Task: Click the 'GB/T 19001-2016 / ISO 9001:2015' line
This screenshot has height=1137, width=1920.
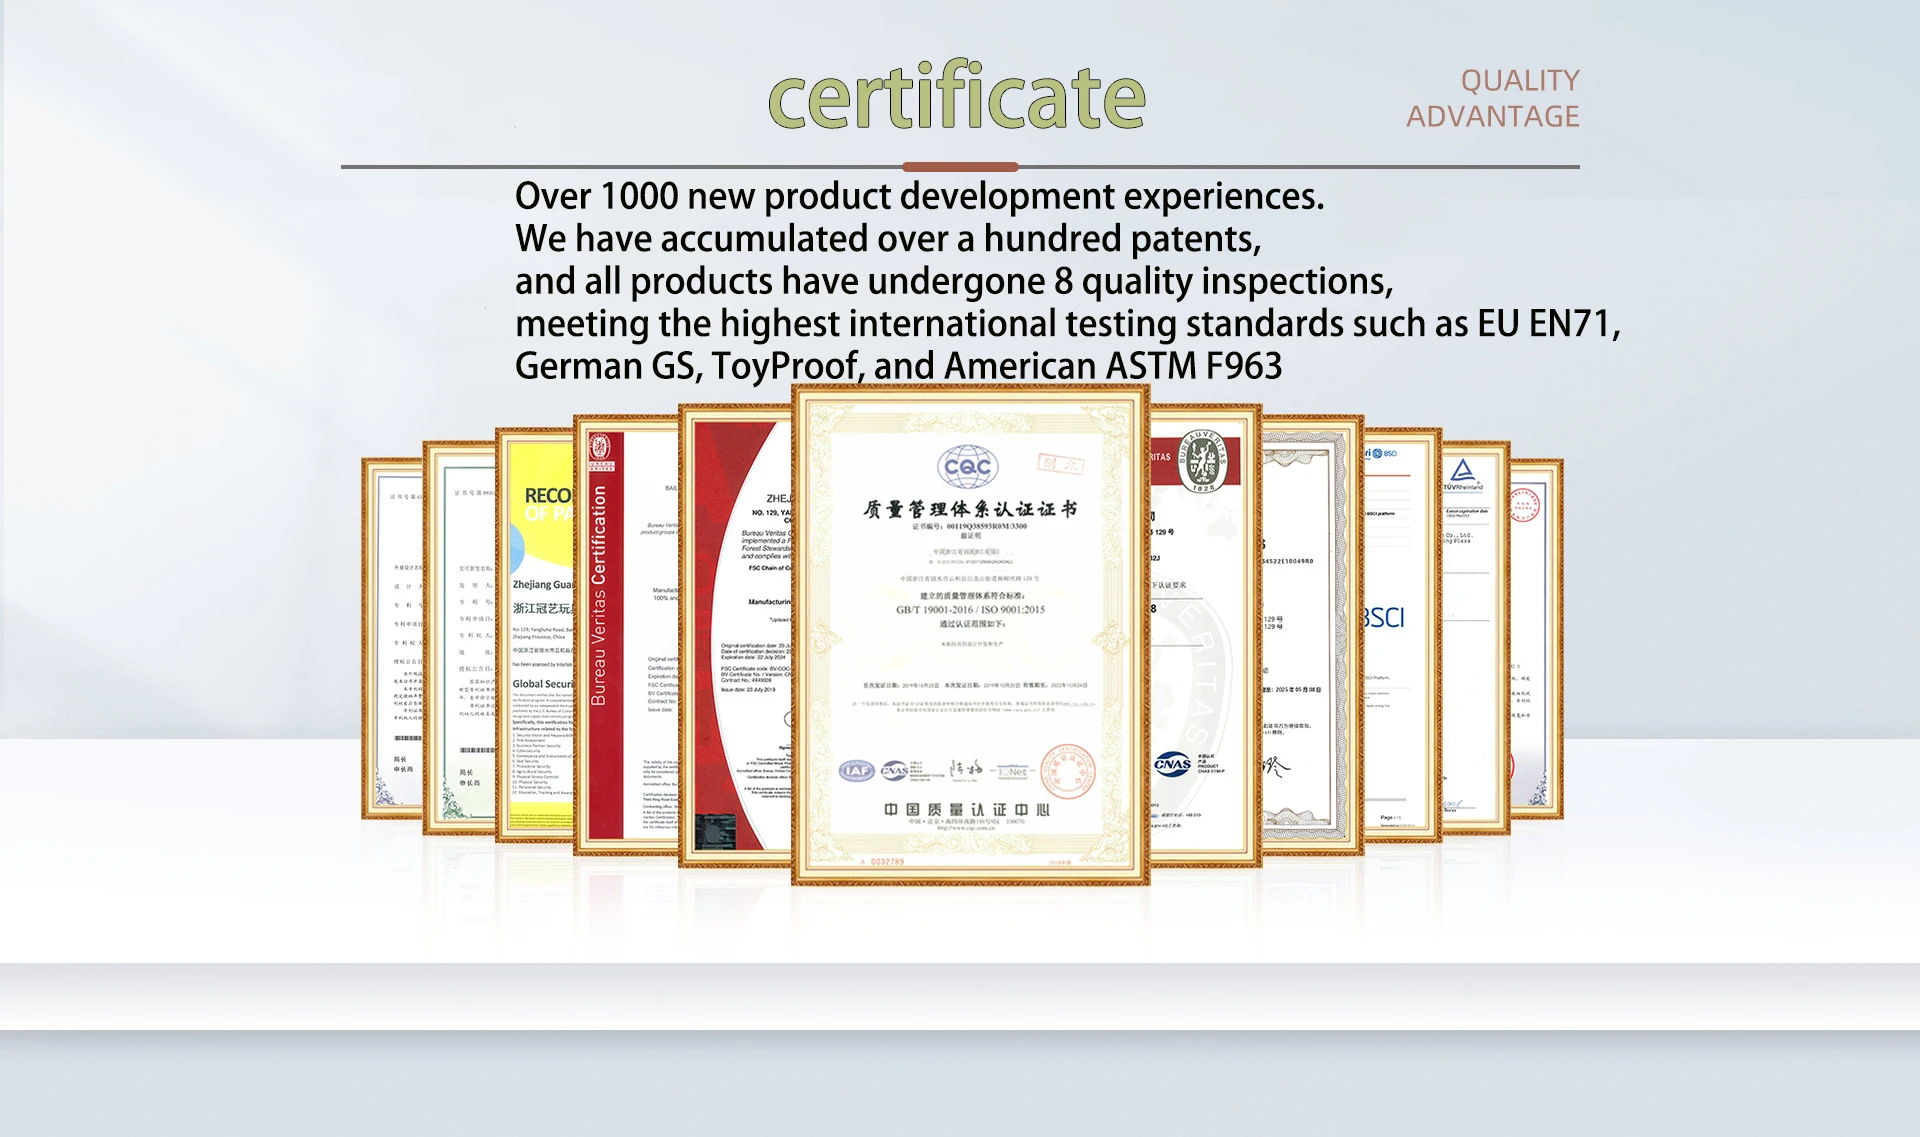Action: click(969, 609)
